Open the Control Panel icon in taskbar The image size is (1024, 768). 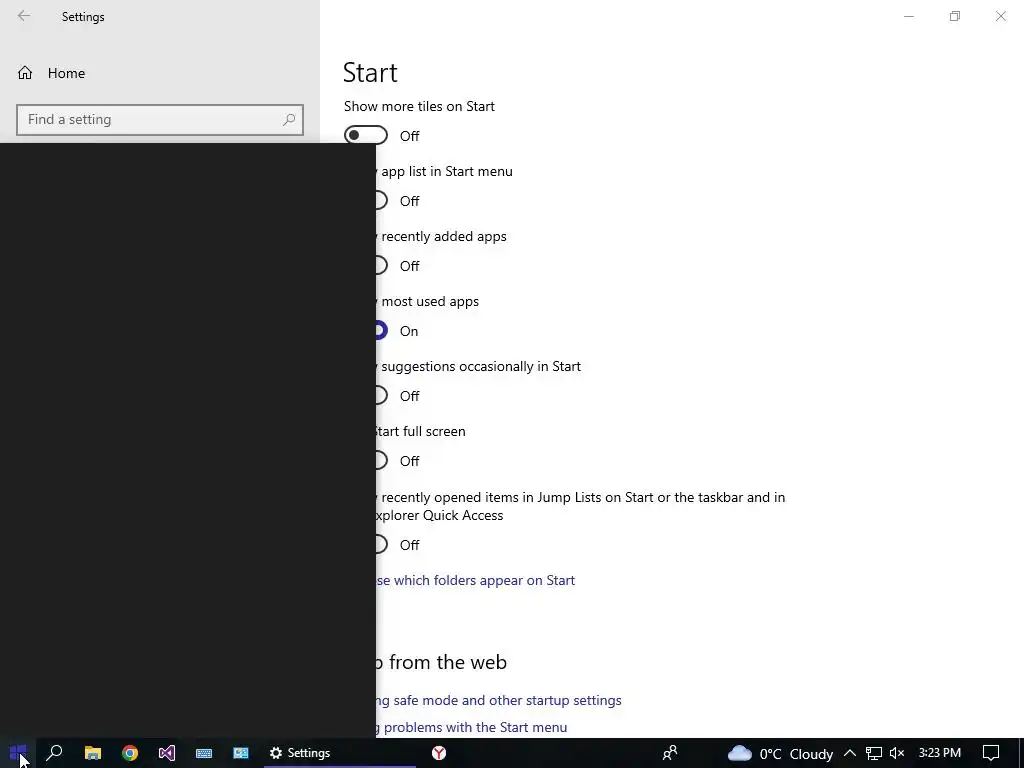(241, 753)
